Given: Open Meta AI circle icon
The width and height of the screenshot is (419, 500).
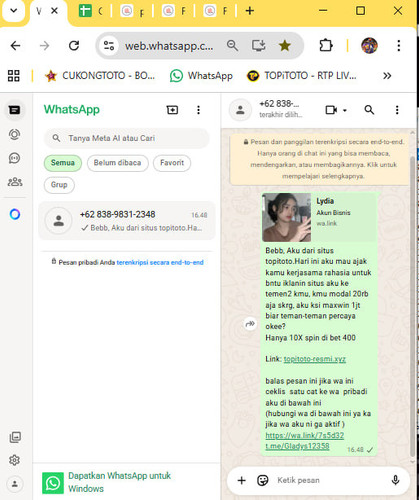Looking at the screenshot, I should pos(15,214).
